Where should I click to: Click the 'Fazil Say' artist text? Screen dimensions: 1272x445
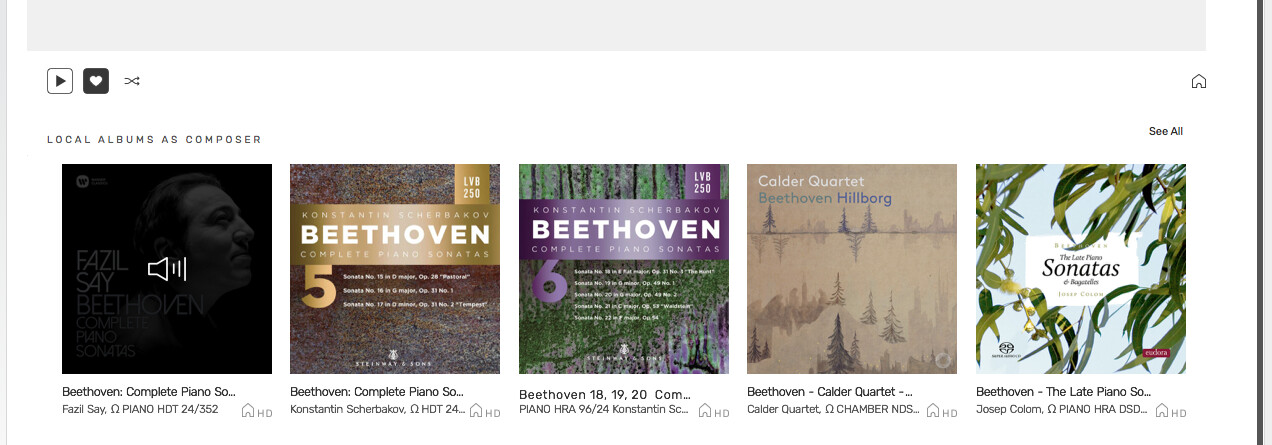coord(83,410)
